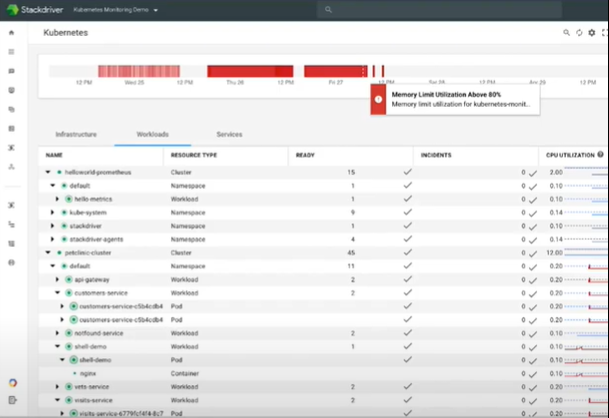The image size is (609, 418).
Task: Select the hello-metrics status icon
Action: 69,199
